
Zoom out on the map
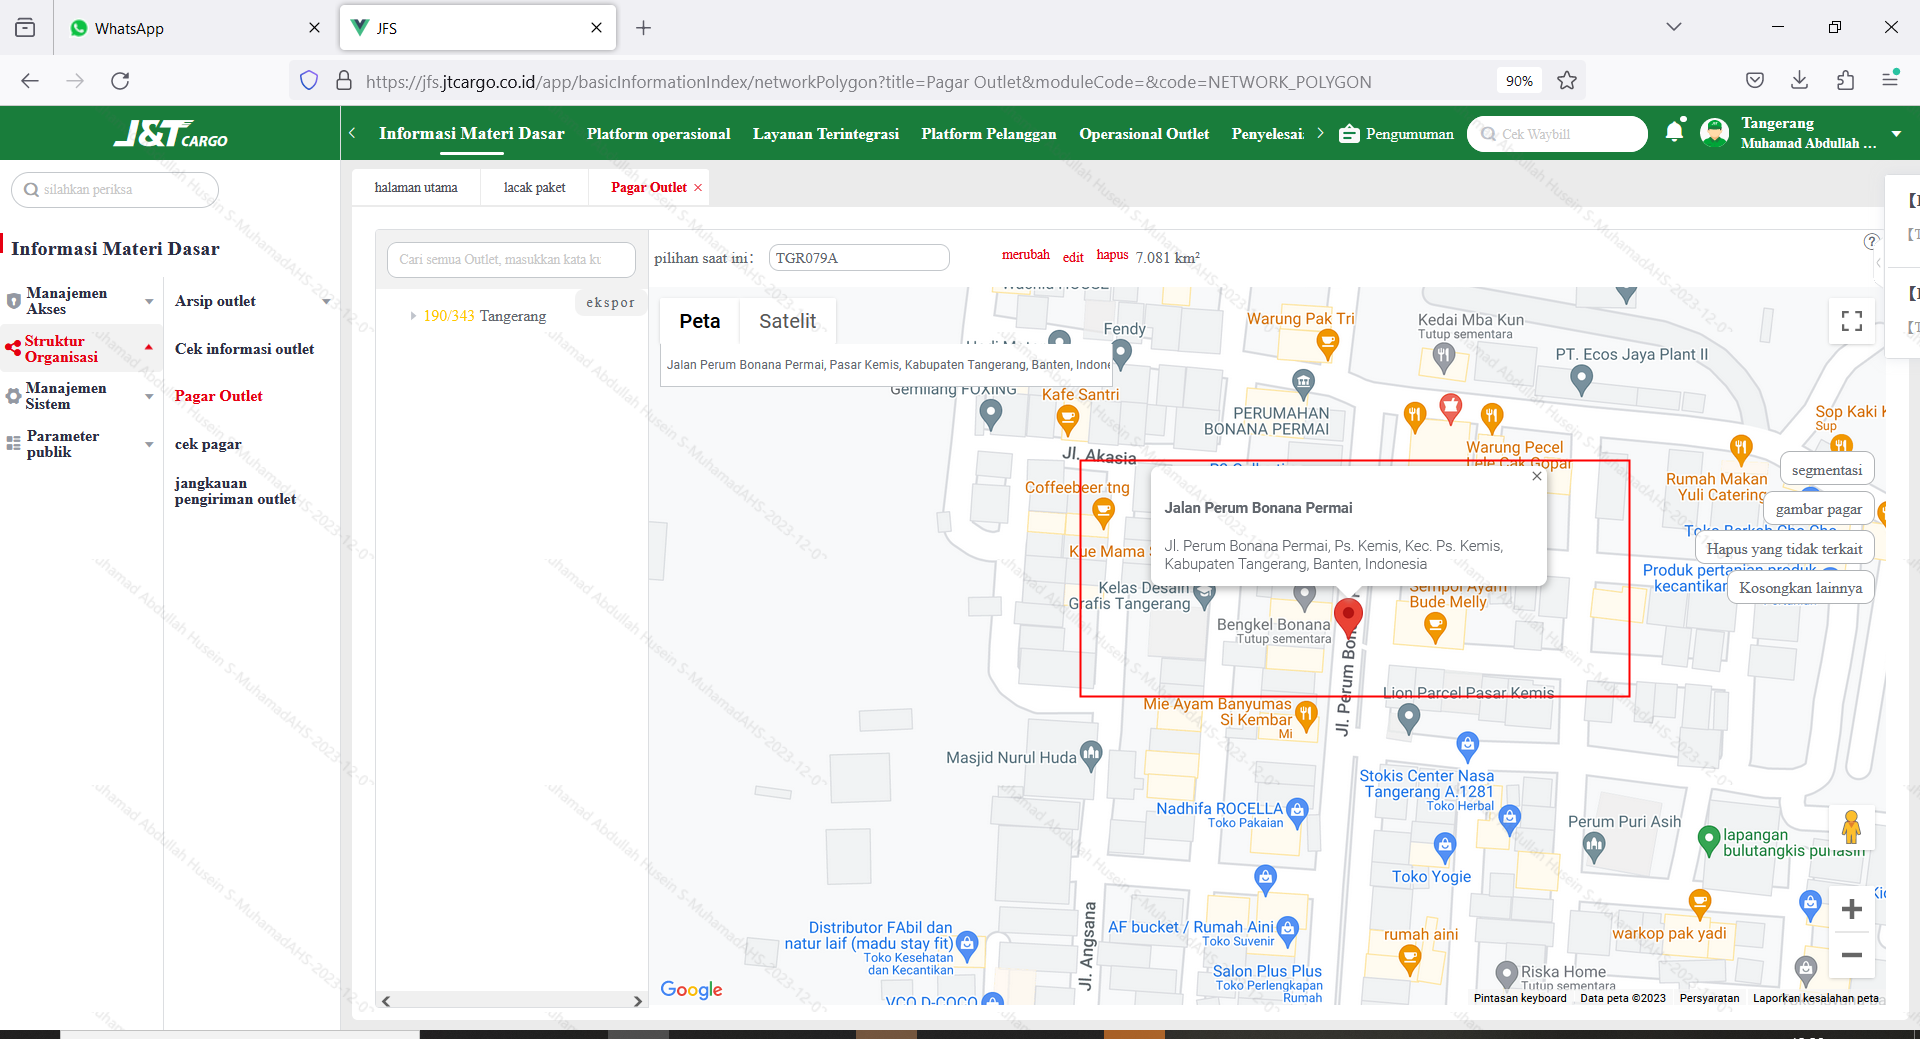click(1852, 955)
